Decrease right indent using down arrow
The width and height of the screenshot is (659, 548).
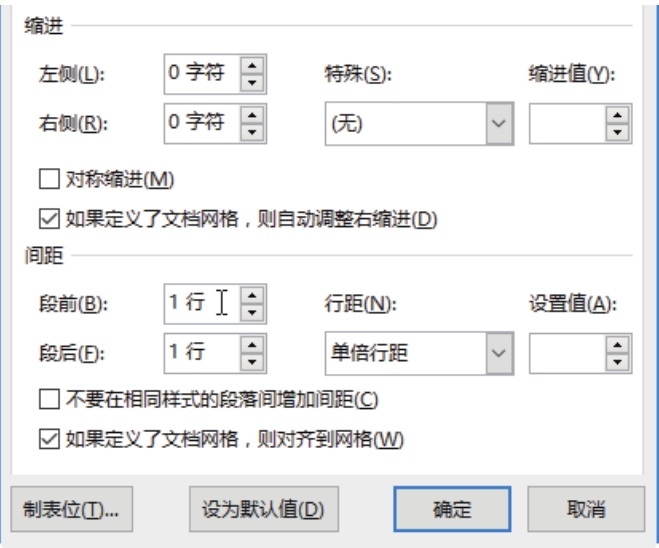252,132
